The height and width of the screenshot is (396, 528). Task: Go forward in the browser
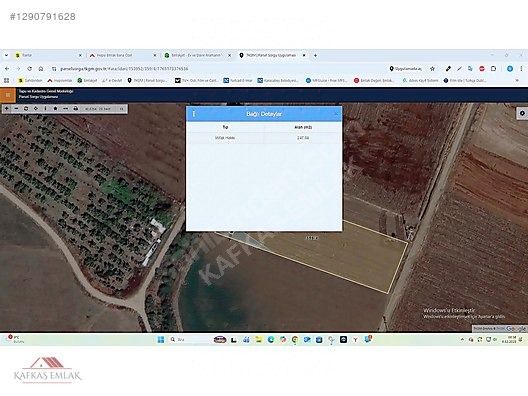click(18, 69)
